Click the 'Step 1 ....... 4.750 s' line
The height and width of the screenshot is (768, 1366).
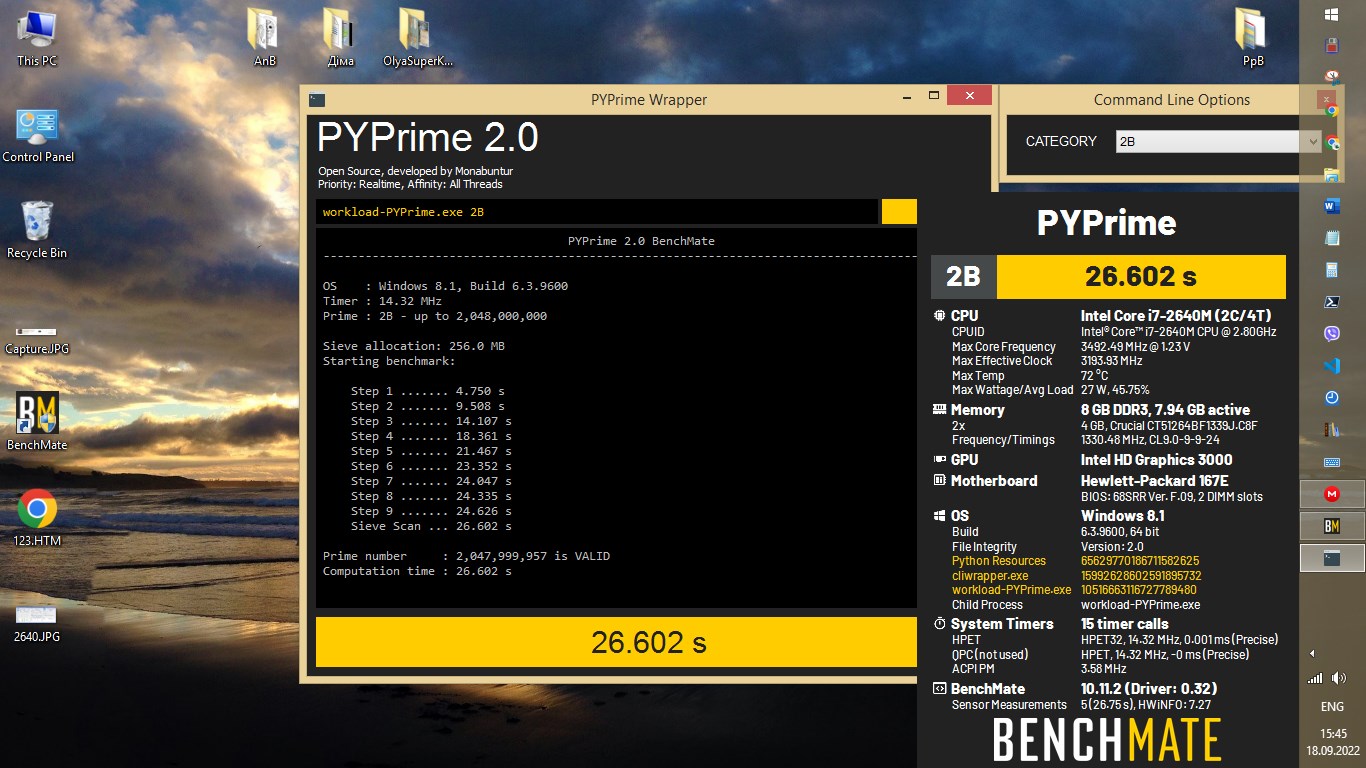pos(427,391)
